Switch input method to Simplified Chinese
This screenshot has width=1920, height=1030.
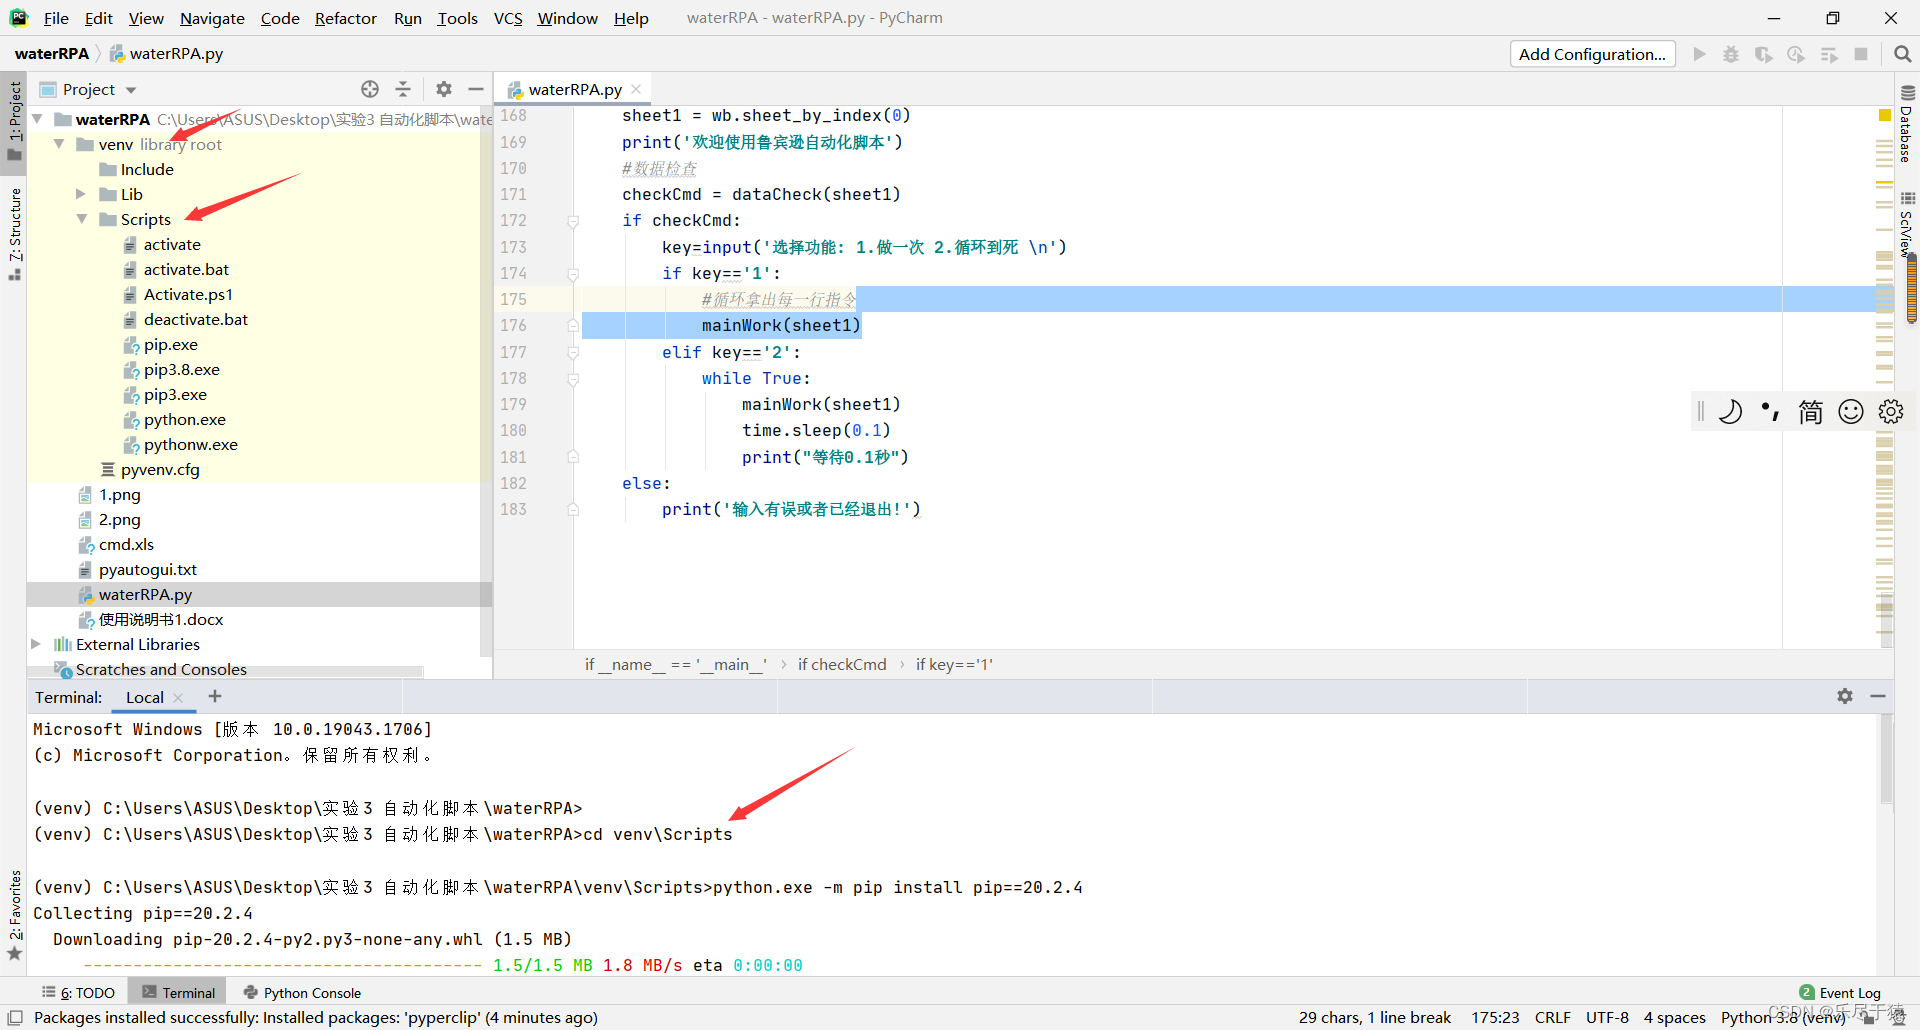1811,411
